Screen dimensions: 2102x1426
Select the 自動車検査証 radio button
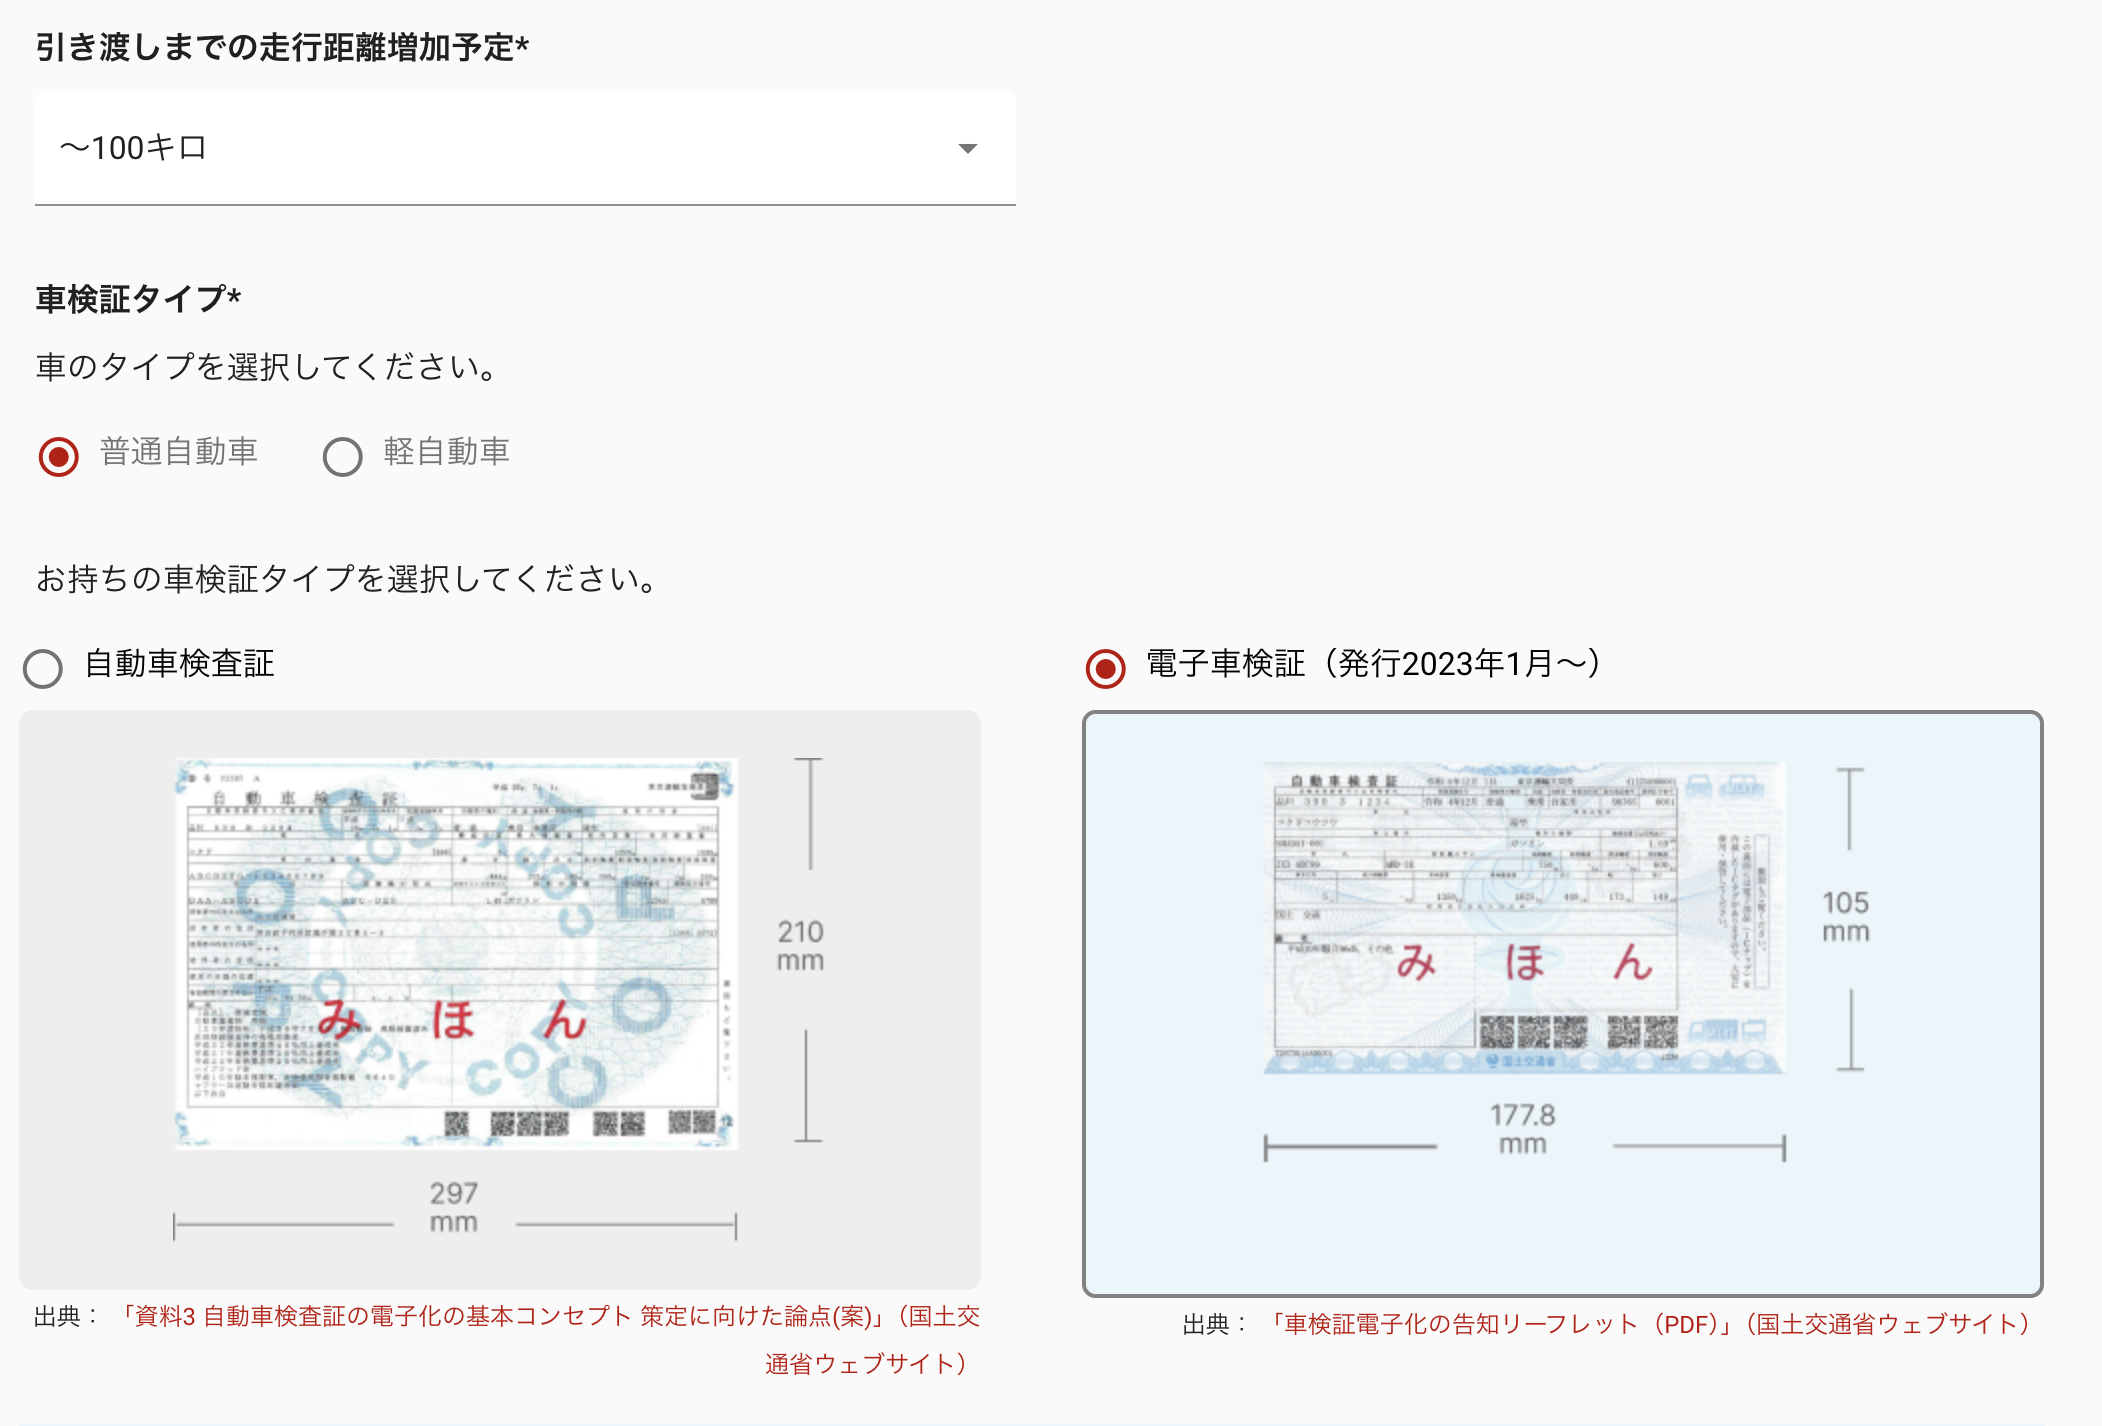43,668
